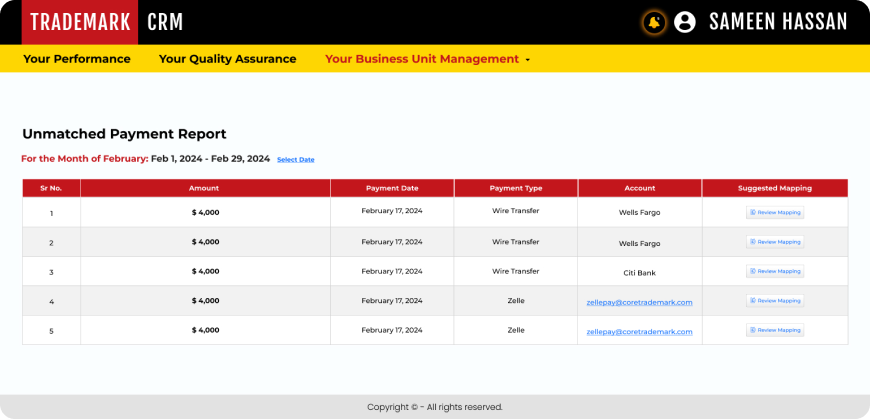Viewport: 870px width, 419px height.
Task: Expand Your Business Unit Management dropdown
Action: click(x=427, y=59)
